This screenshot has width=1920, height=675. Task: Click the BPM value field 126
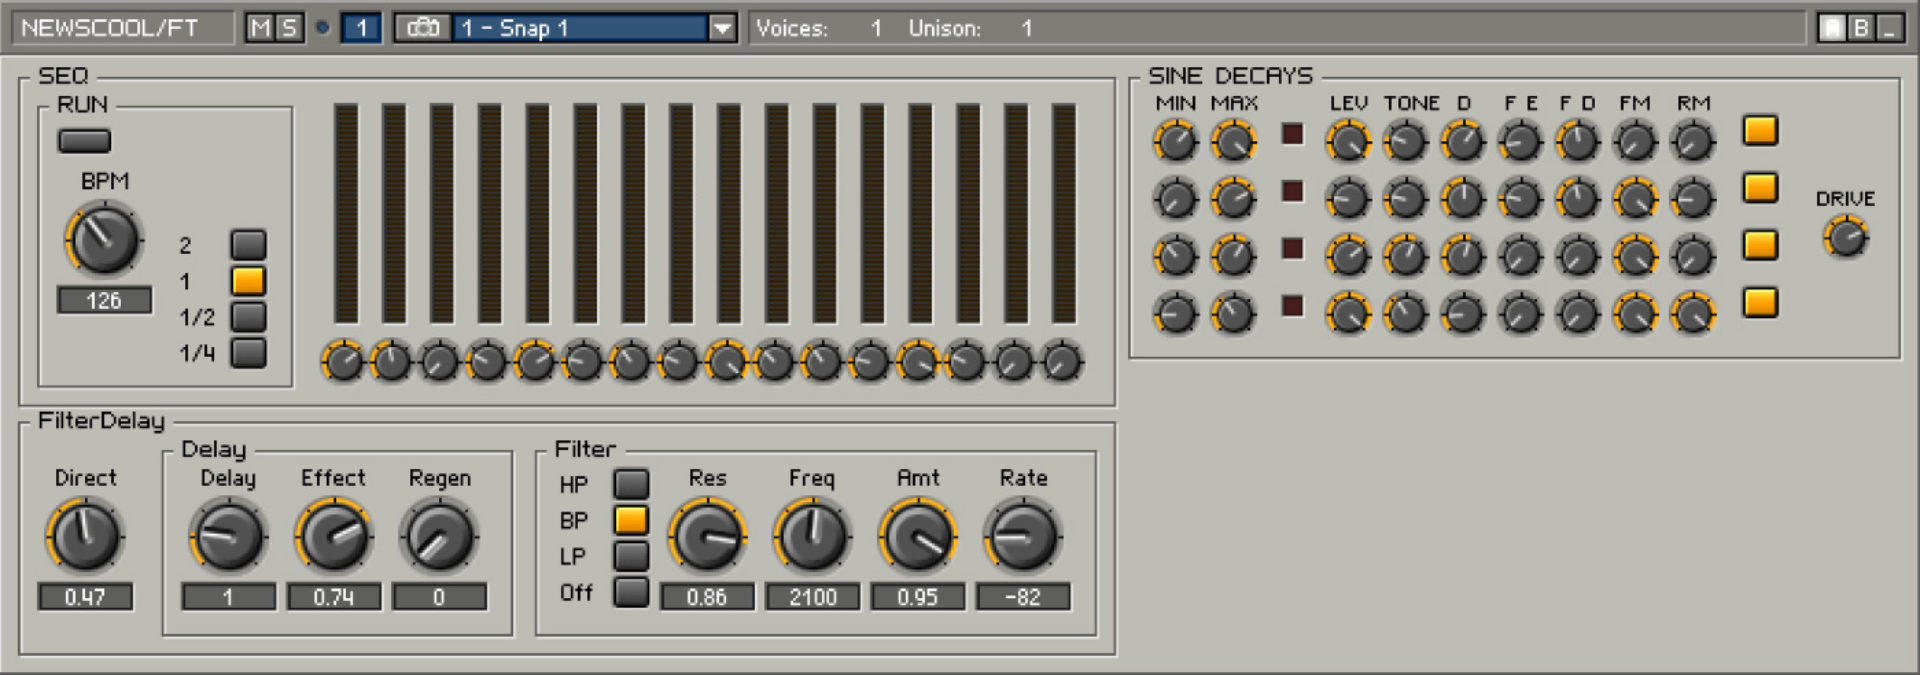[x=104, y=300]
